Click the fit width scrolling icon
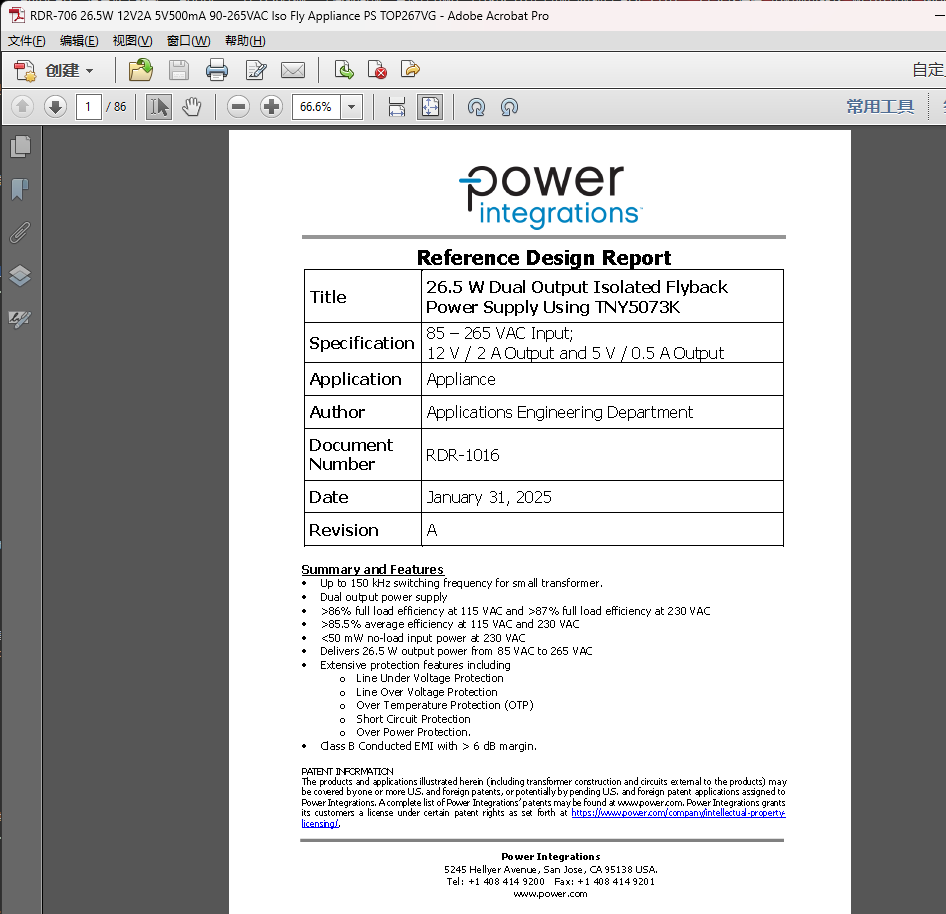The image size is (946, 914). [397, 107]
